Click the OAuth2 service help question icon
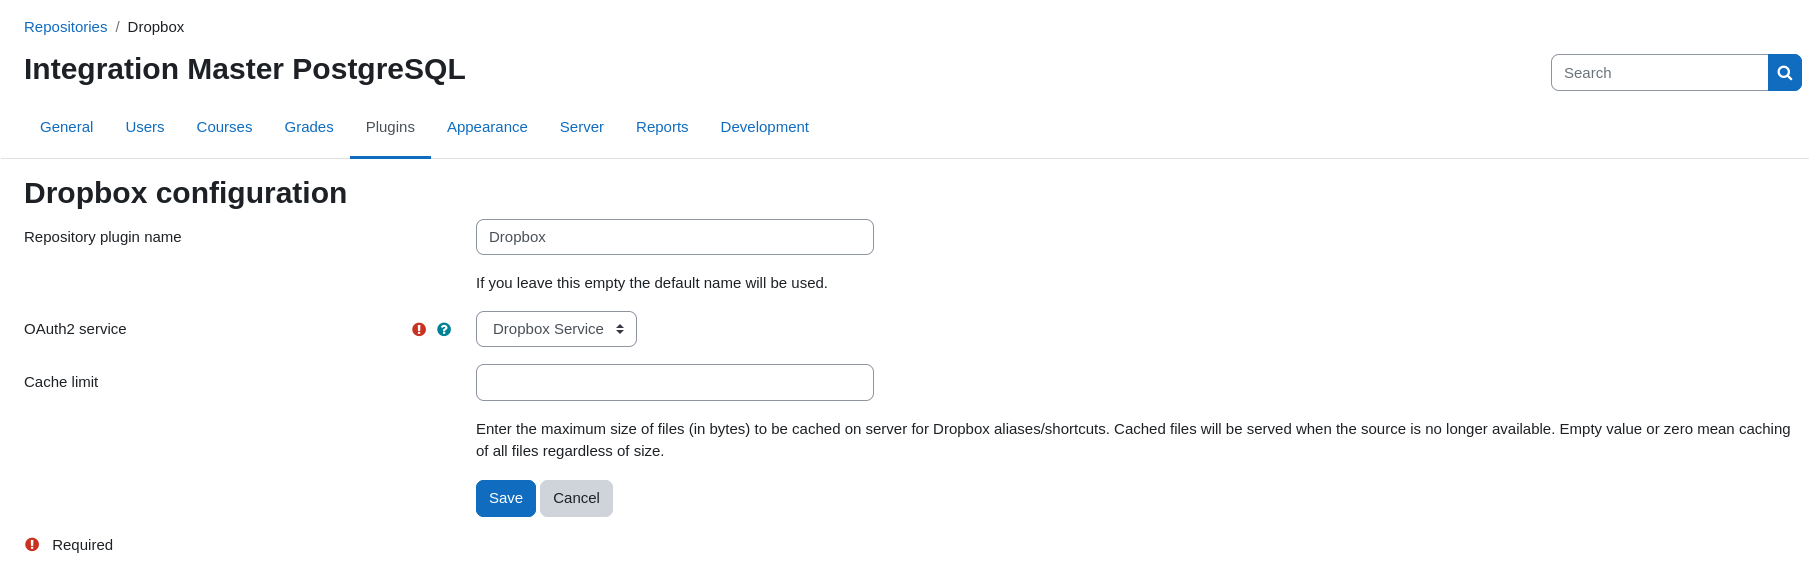Image resolution: width=1809 pixels, height=581 pixels. click(x=444, y=329)
